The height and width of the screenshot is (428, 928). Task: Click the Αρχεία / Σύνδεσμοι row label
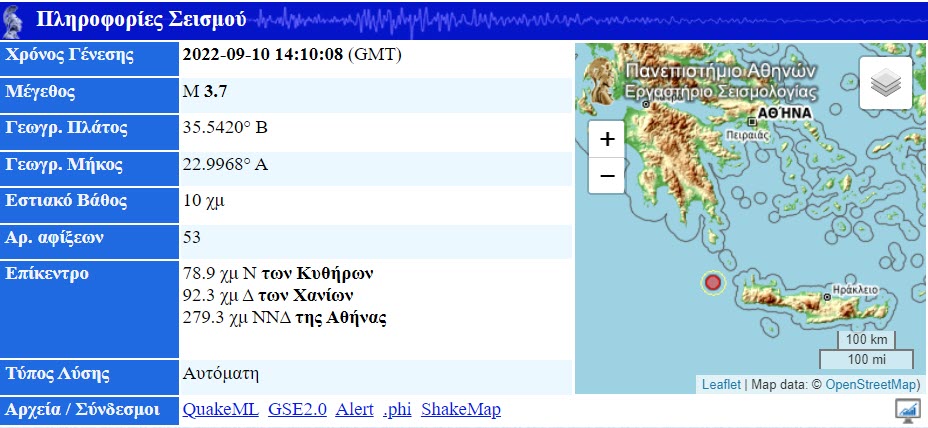82,410
